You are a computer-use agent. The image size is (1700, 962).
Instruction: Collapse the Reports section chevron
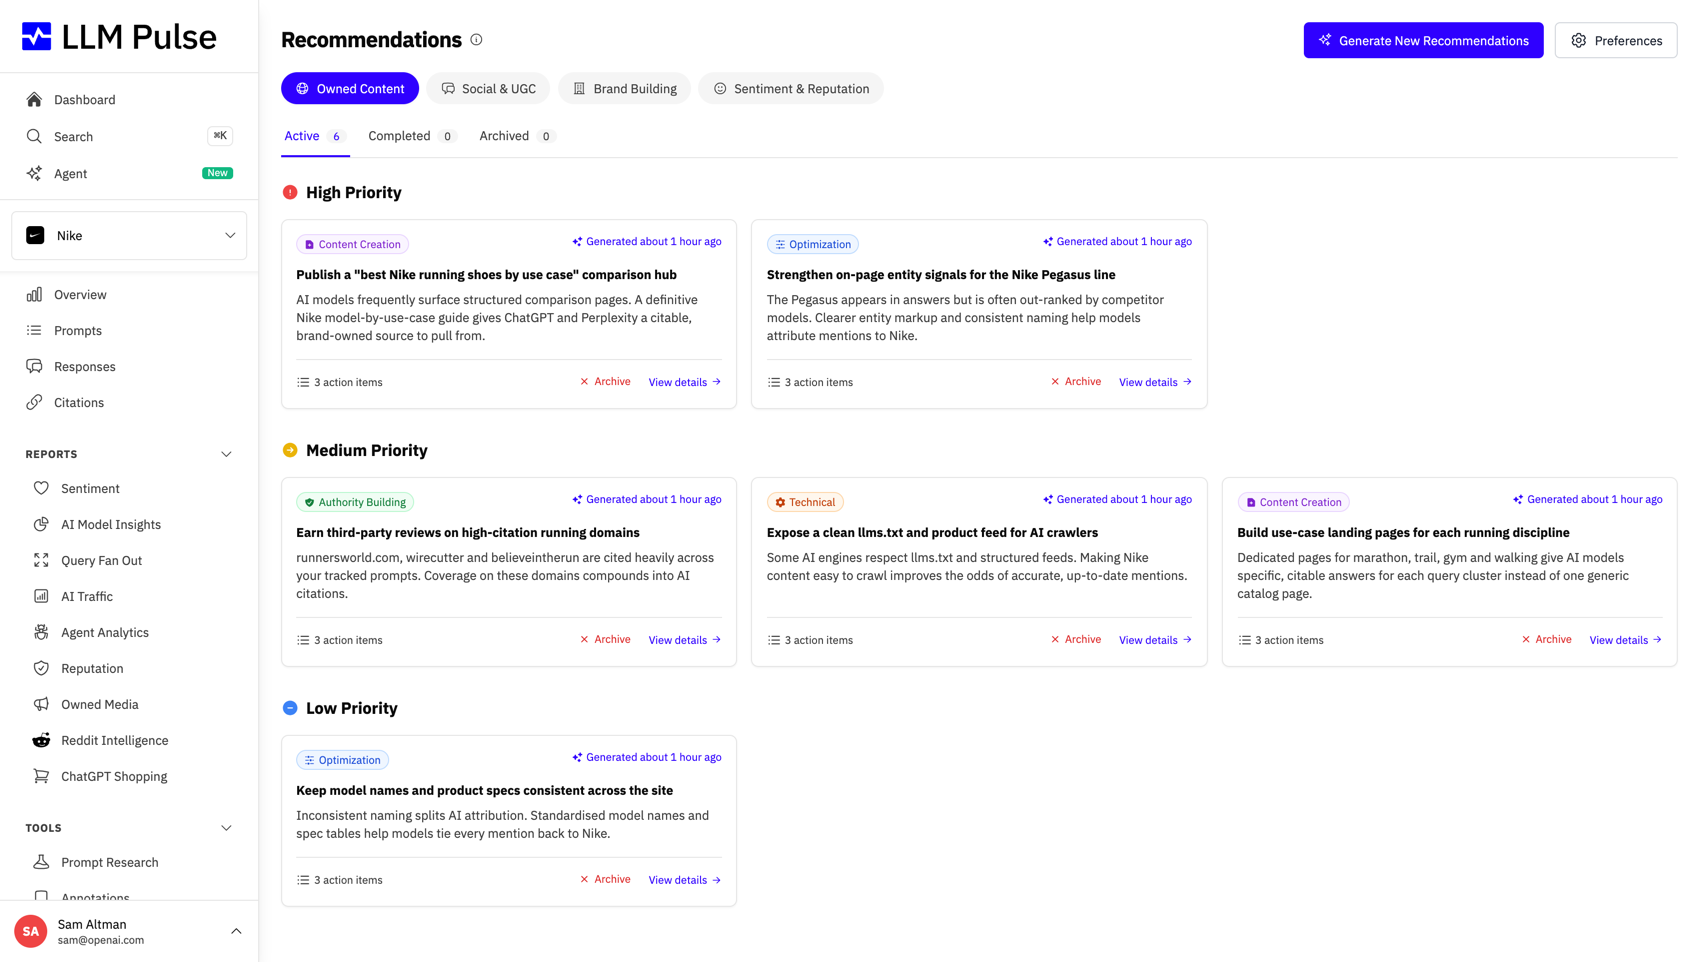[226, 455]
